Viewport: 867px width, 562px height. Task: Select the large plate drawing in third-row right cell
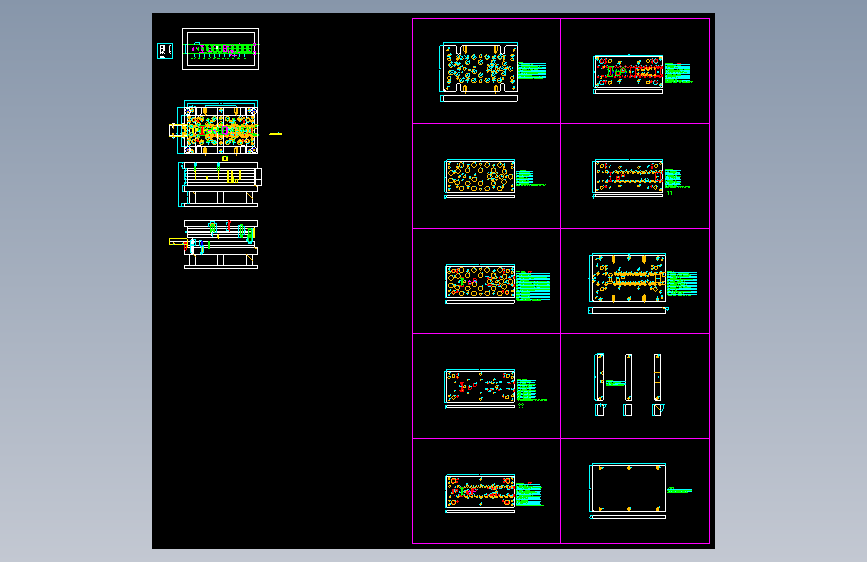tap(628, 284)
